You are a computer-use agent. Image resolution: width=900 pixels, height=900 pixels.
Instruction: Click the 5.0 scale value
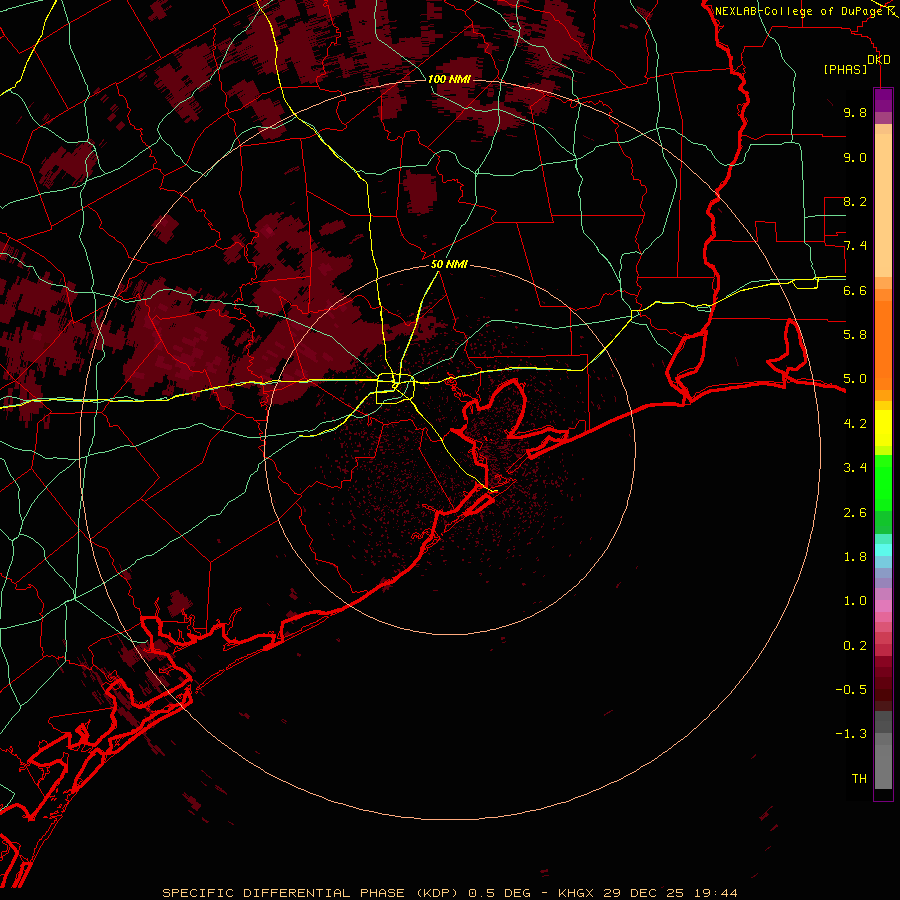tap(855, 379)
